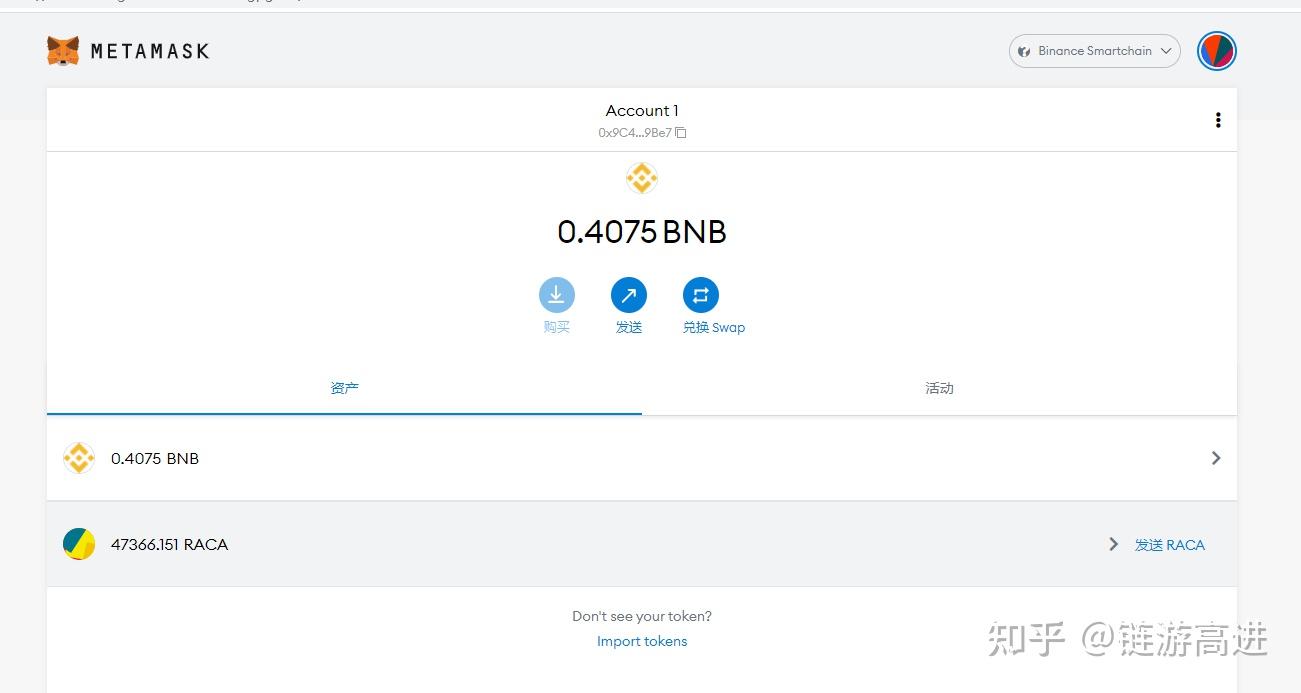Click the BNB token logo above balance
The width and height of the screenshot is (1301, 693).
click(x=642, y=179)
